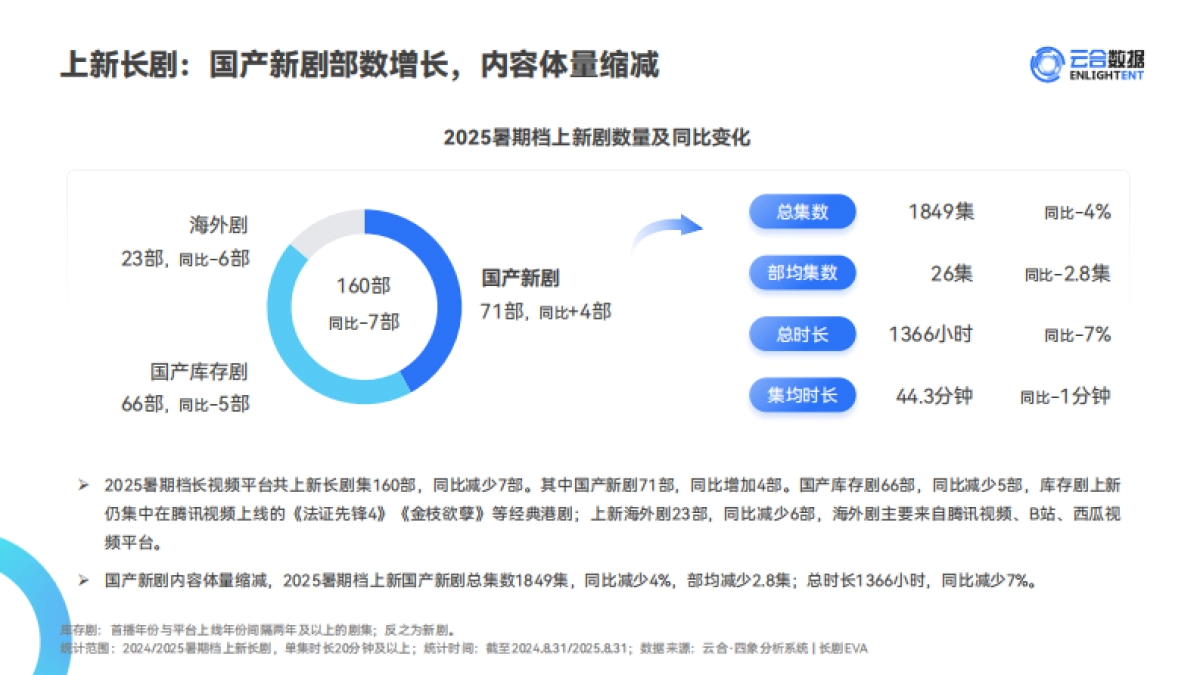This screenshot has height=675, width=1200.
Task: Click the first bullet arrow marker
Action: point(82,482)
